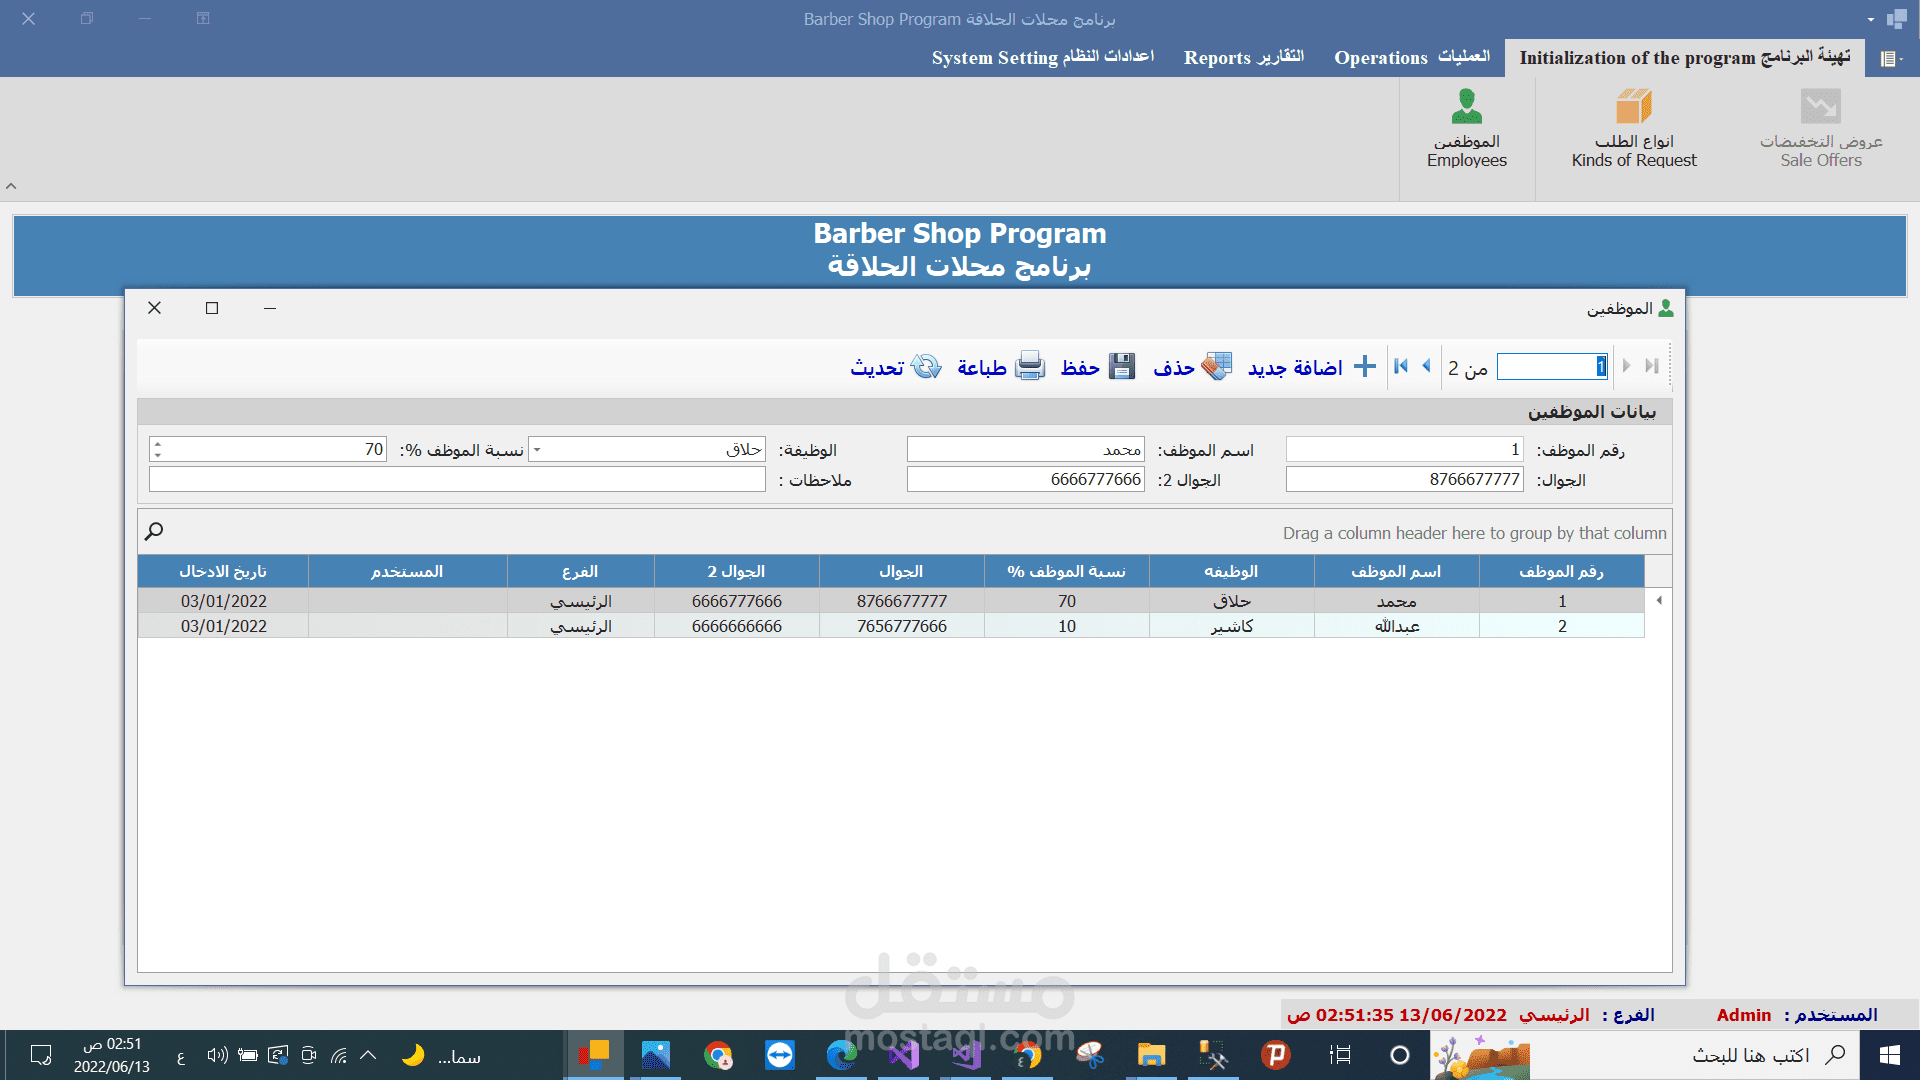Click the grid search magnifier icon
Image resolution: width=1920 pixels, height=1080 pixels.
pyautogui.click(x=154, y=532)
